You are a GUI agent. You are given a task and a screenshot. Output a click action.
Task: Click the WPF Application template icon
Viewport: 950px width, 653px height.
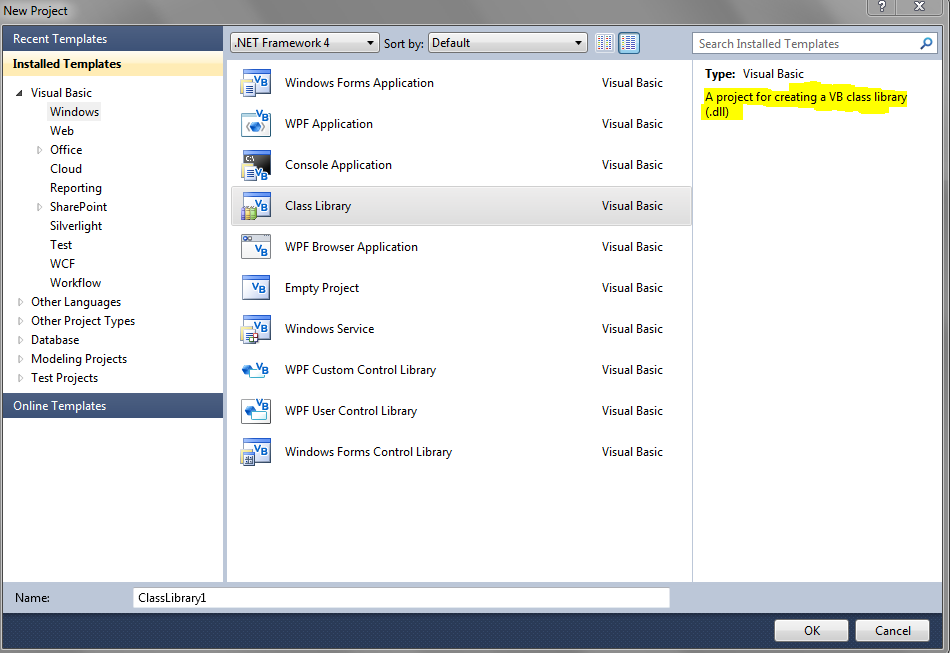pyautogui.click(x=256, y=124)
